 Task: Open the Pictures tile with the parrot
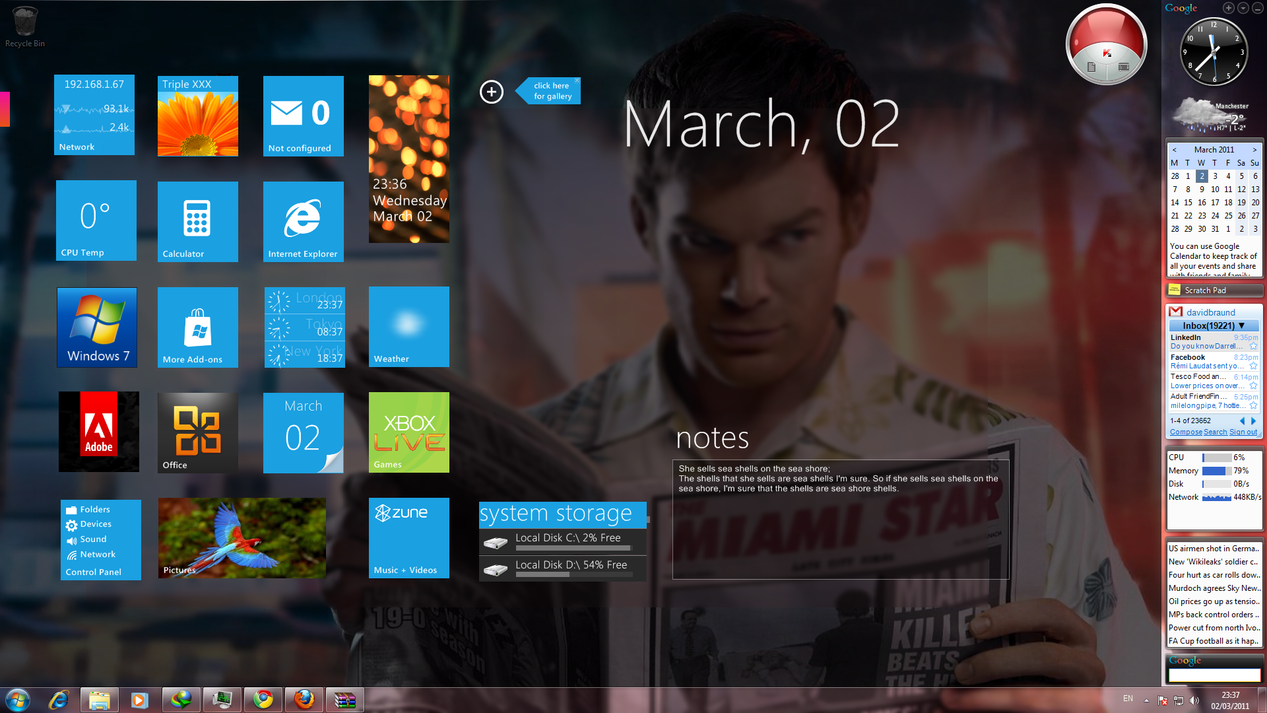point(242,538)
